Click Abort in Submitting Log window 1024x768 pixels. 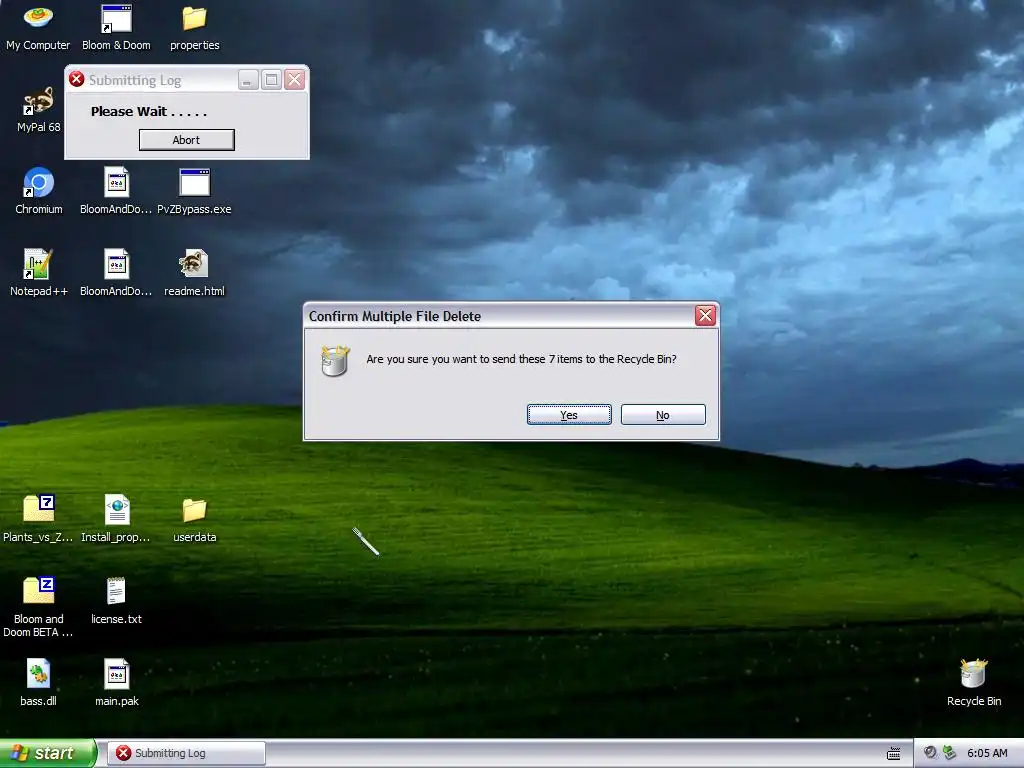[186, 140]
